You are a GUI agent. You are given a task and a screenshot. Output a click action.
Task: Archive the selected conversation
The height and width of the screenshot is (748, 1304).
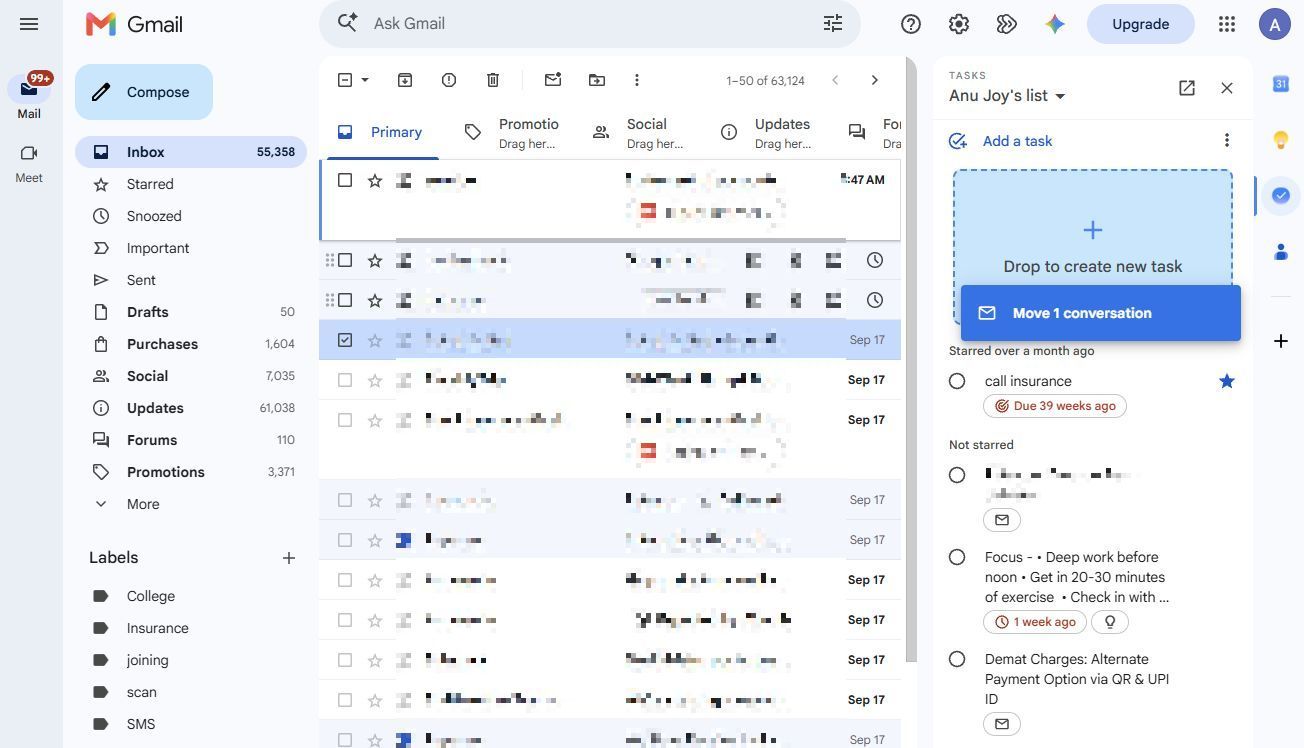[x=405, y=80]
